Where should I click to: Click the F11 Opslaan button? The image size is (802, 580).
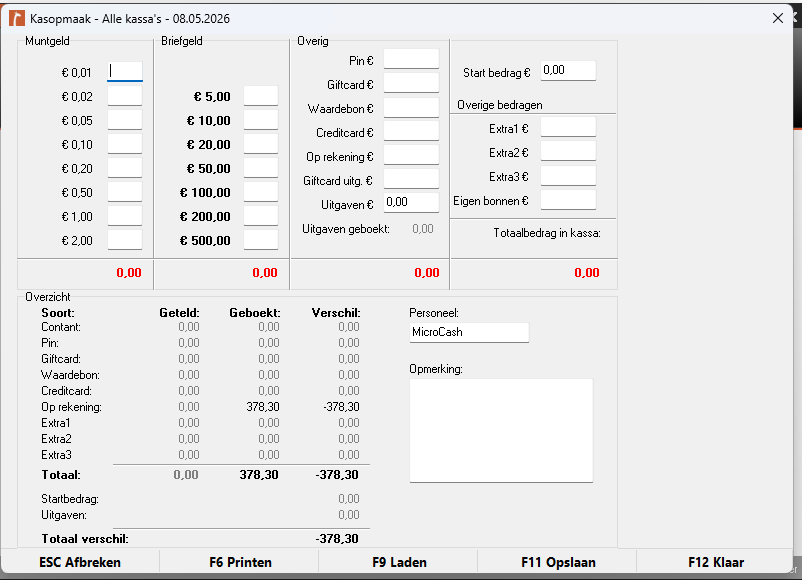[558, 562]
